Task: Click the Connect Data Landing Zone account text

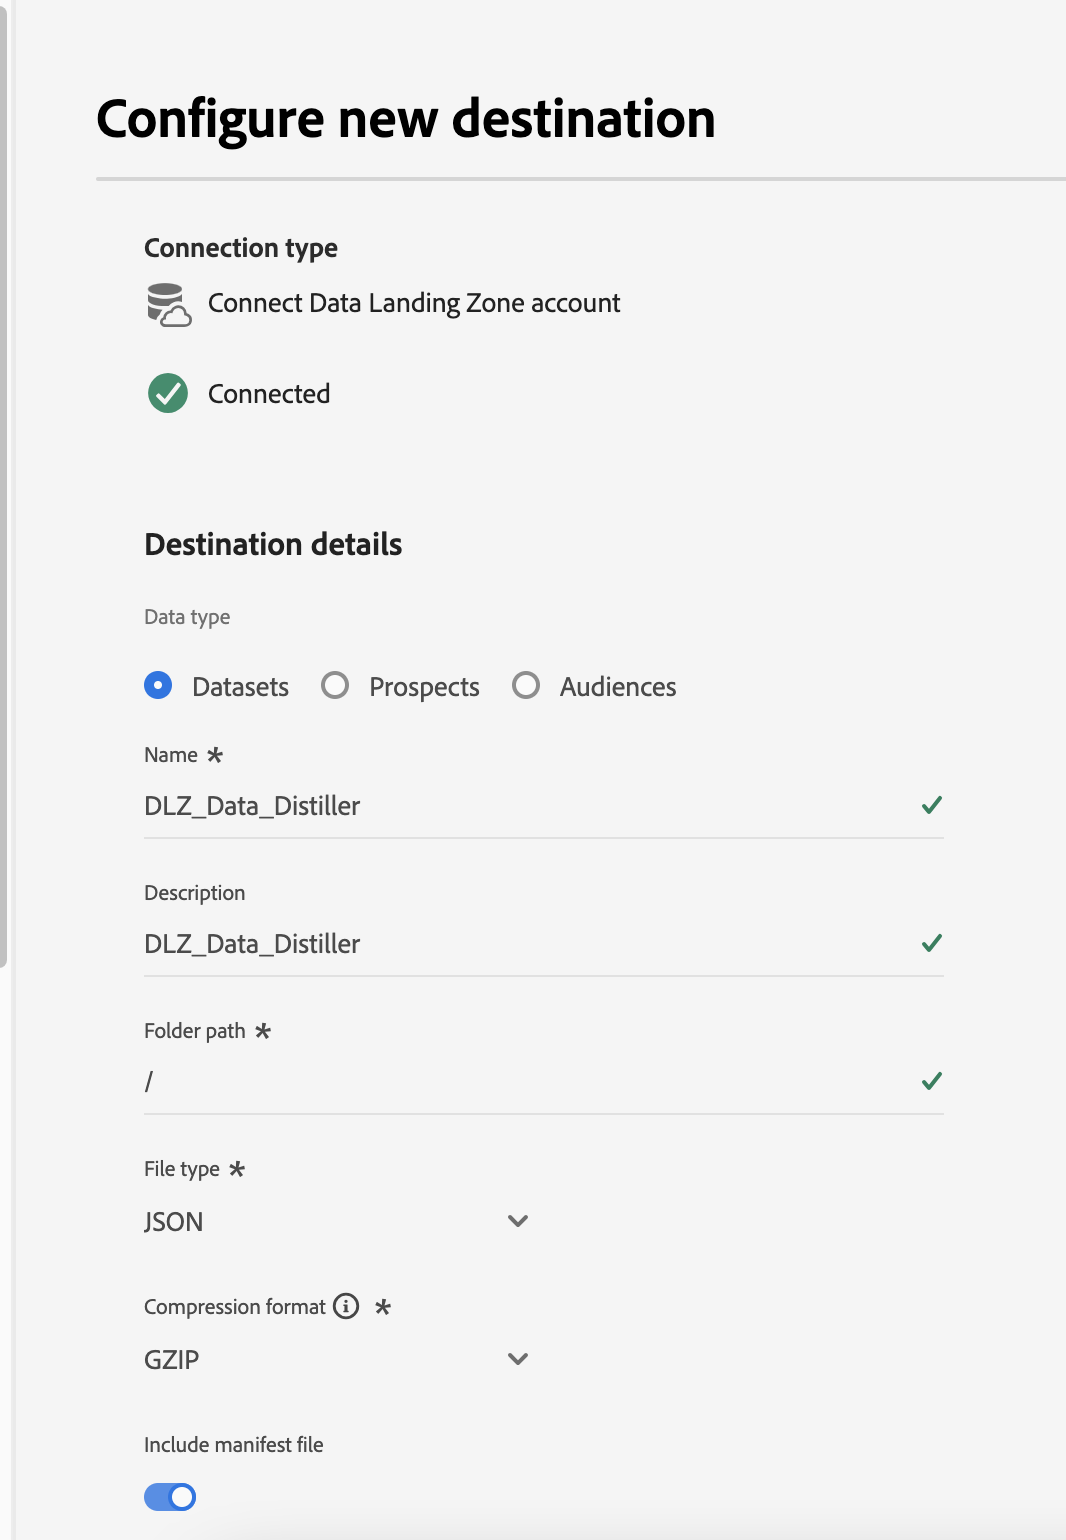Action: tap(414, 303)
